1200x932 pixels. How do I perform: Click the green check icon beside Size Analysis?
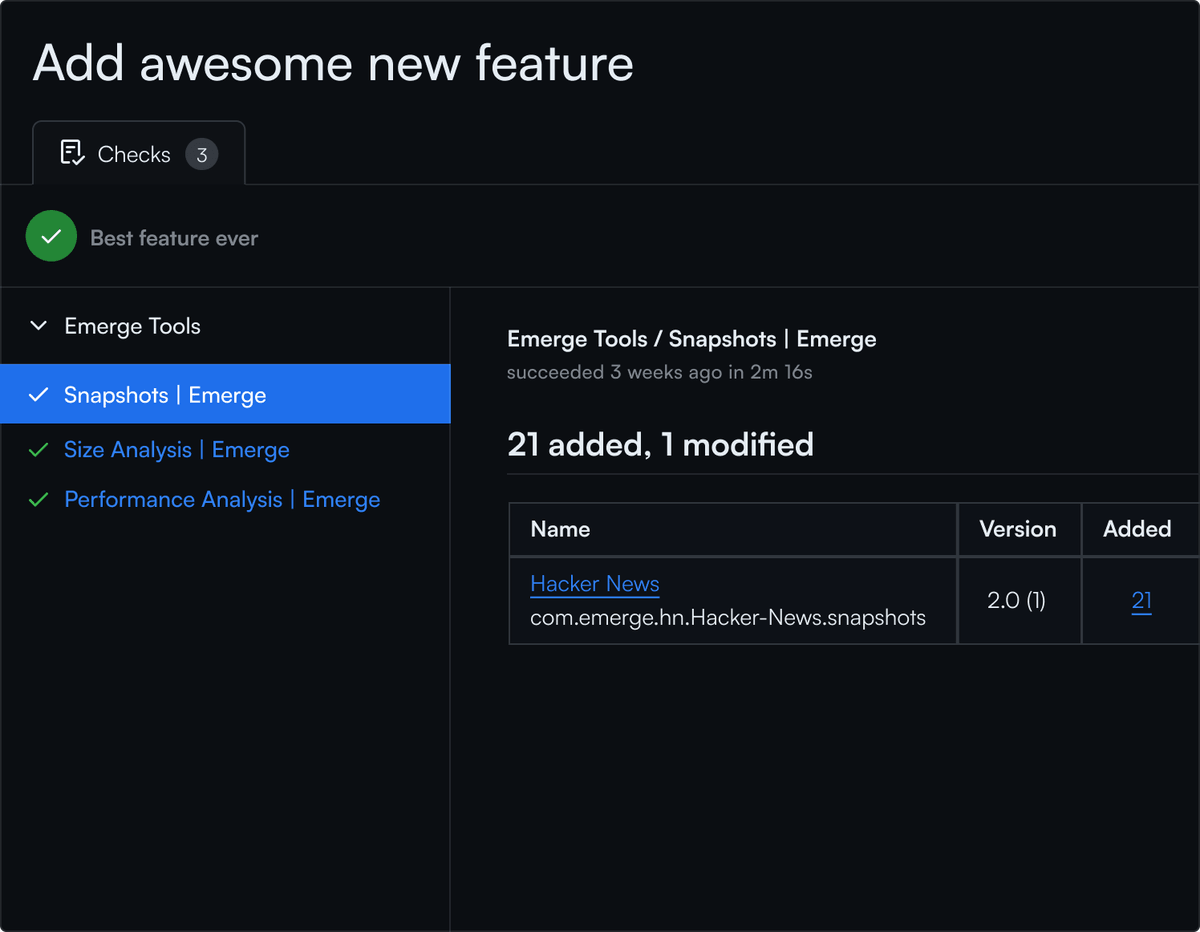tap(38, 450)
